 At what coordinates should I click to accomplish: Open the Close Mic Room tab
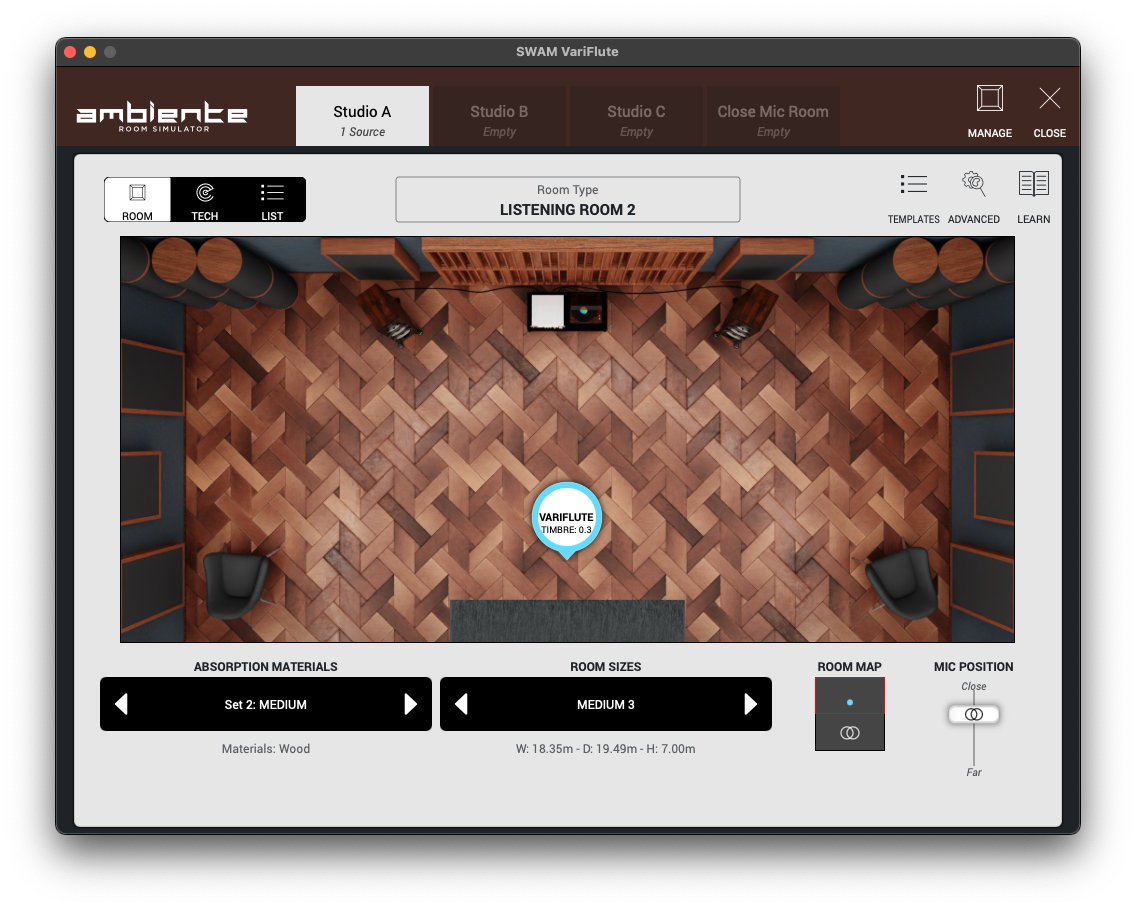point(773,117)
